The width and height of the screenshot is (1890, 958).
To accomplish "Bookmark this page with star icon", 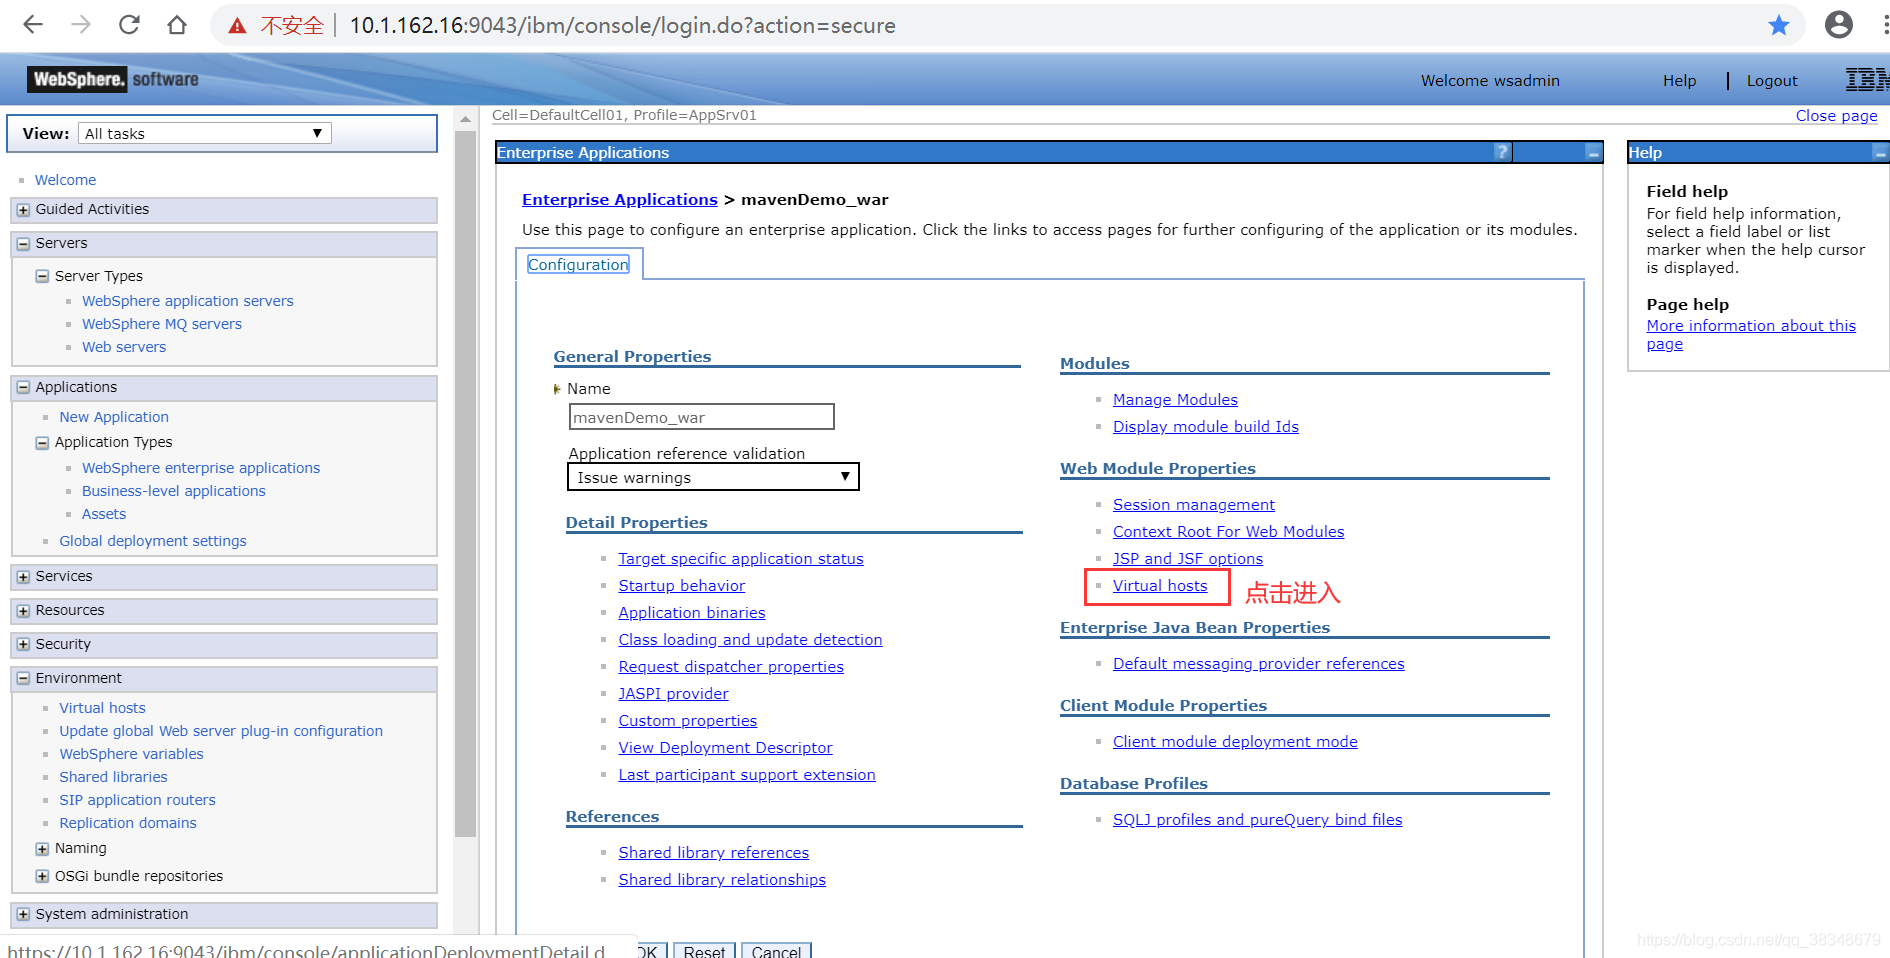I will pos(1778,25).
